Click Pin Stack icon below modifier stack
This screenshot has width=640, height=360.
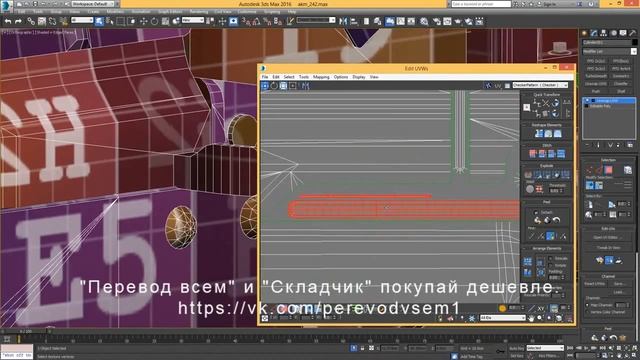click(588, 145)
